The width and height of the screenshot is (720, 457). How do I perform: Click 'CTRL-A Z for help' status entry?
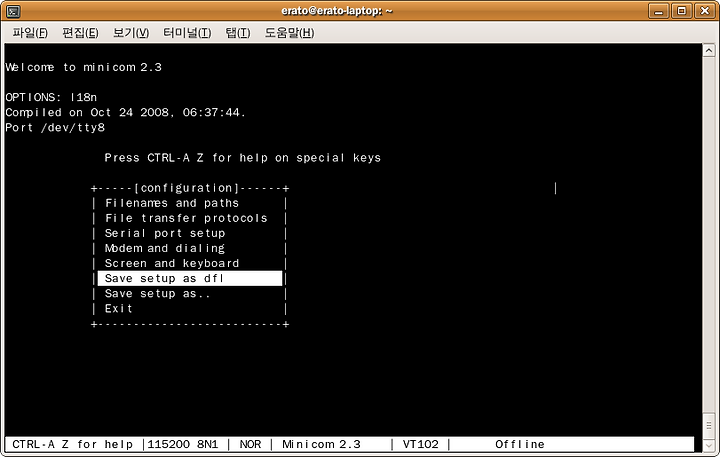point(73,444)
